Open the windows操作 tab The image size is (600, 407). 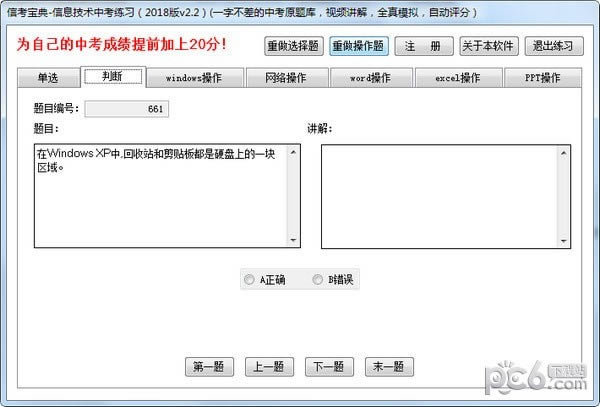click(195, 78)
